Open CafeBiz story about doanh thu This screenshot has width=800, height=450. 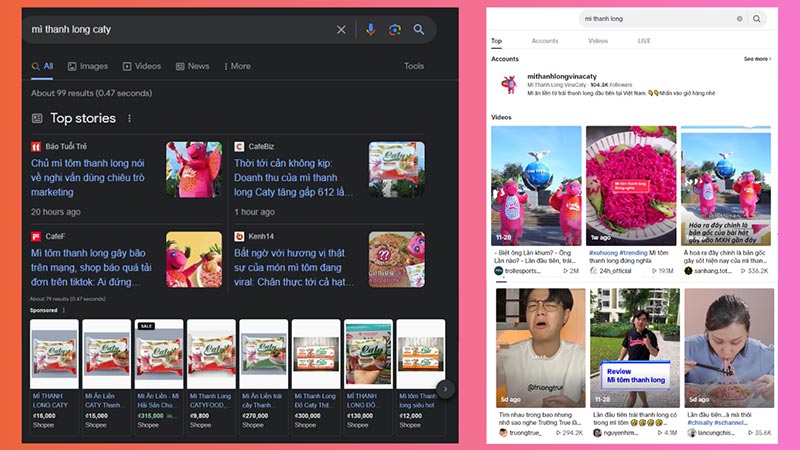(293, 178)
